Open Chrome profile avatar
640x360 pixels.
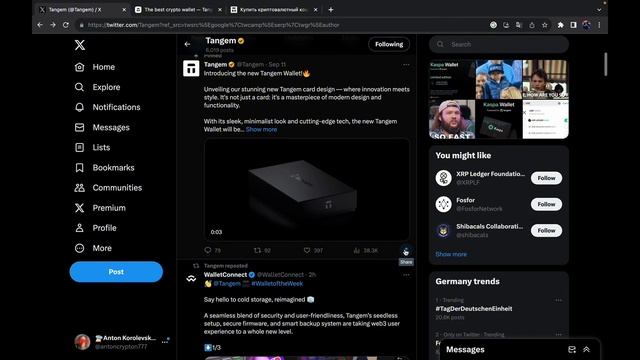(587, 25)
